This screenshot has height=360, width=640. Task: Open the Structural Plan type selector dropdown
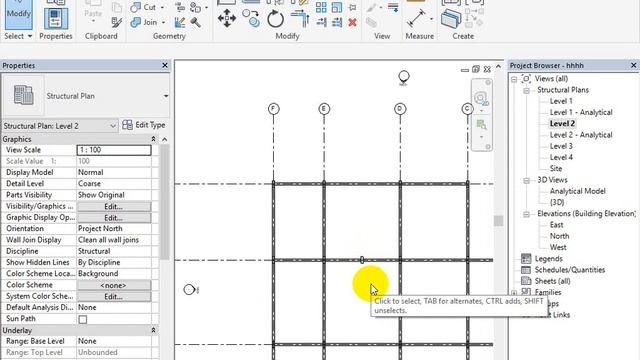(166, 96)
